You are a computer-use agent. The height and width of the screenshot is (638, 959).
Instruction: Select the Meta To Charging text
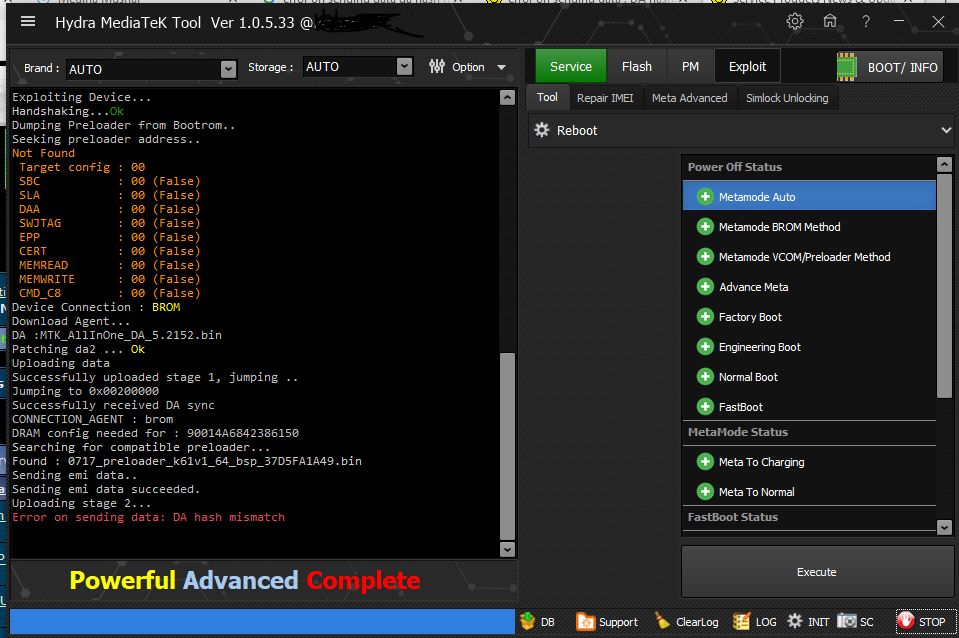tap(761, 462)
